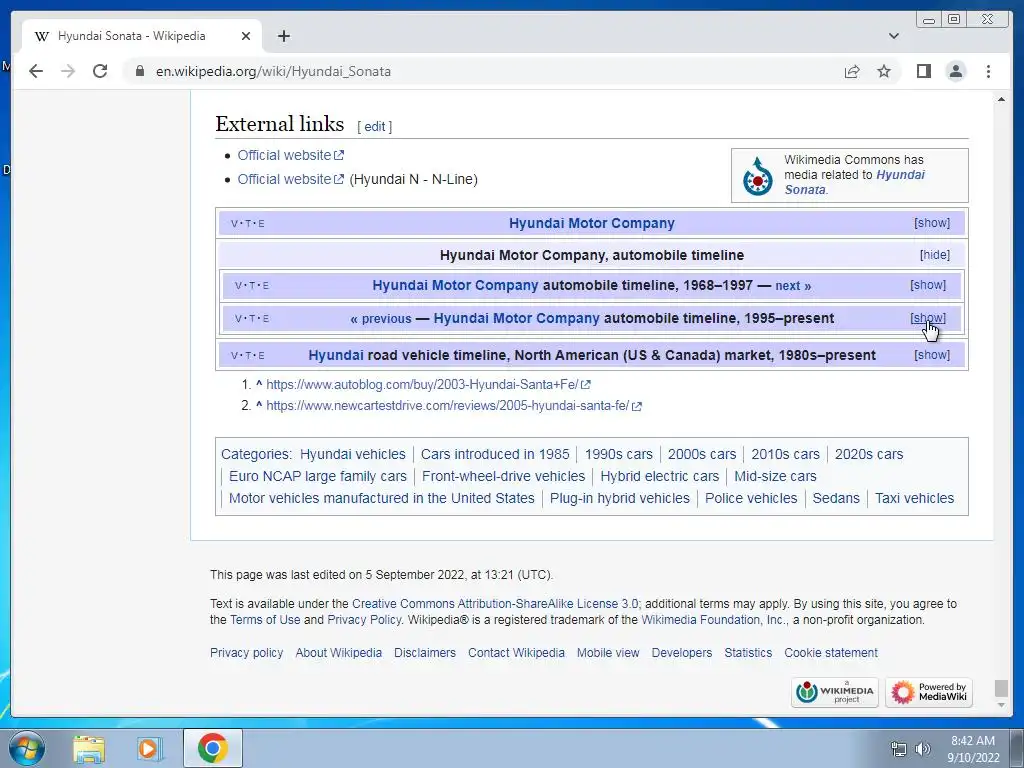
Task: Open Mid-size cars category
Action: tap(775, 476)
